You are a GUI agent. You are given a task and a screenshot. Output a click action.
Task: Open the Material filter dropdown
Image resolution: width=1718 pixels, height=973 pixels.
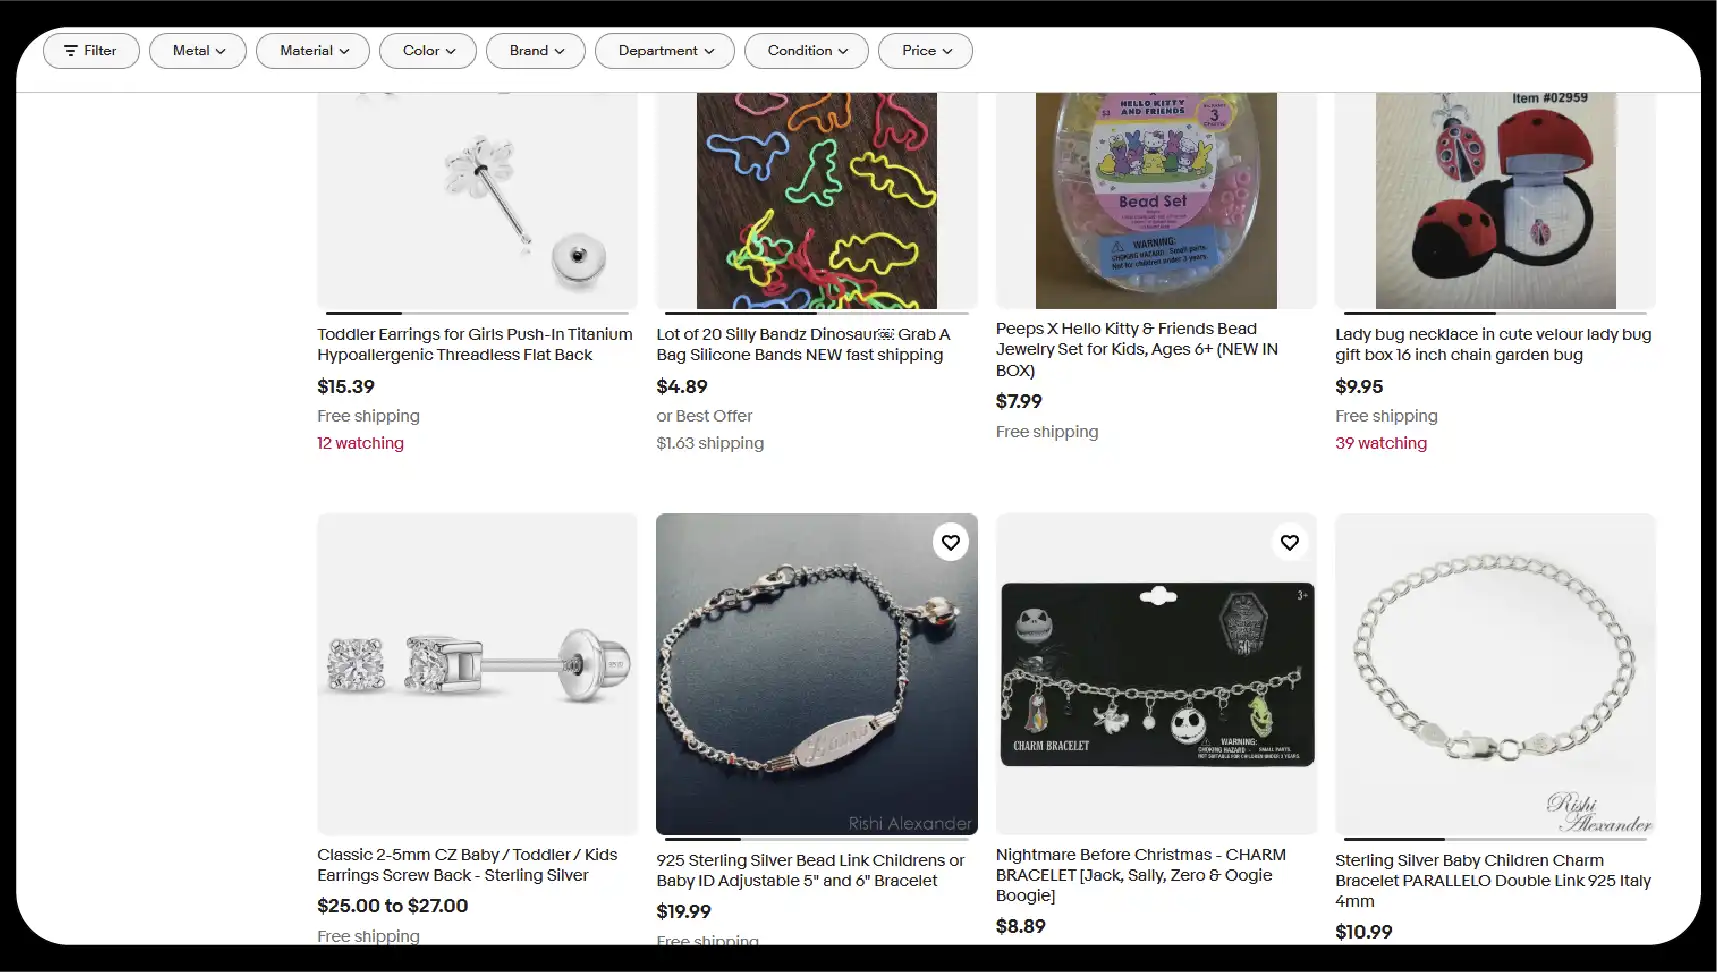[x=313, y=51]
